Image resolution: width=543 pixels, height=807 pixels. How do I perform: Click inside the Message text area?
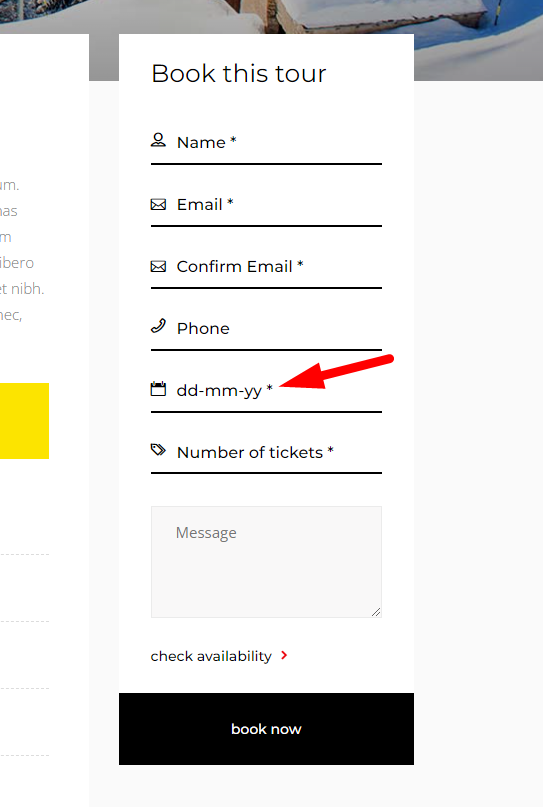(266, 562)
